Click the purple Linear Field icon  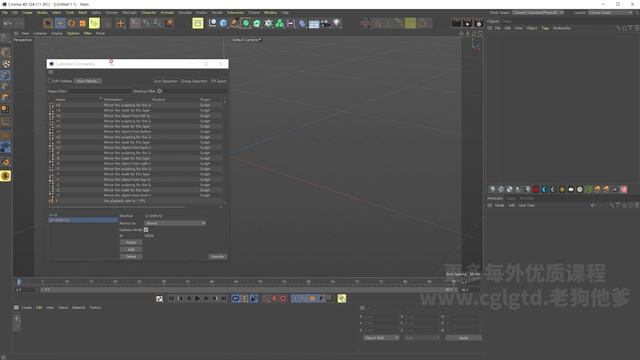(291, 23)
